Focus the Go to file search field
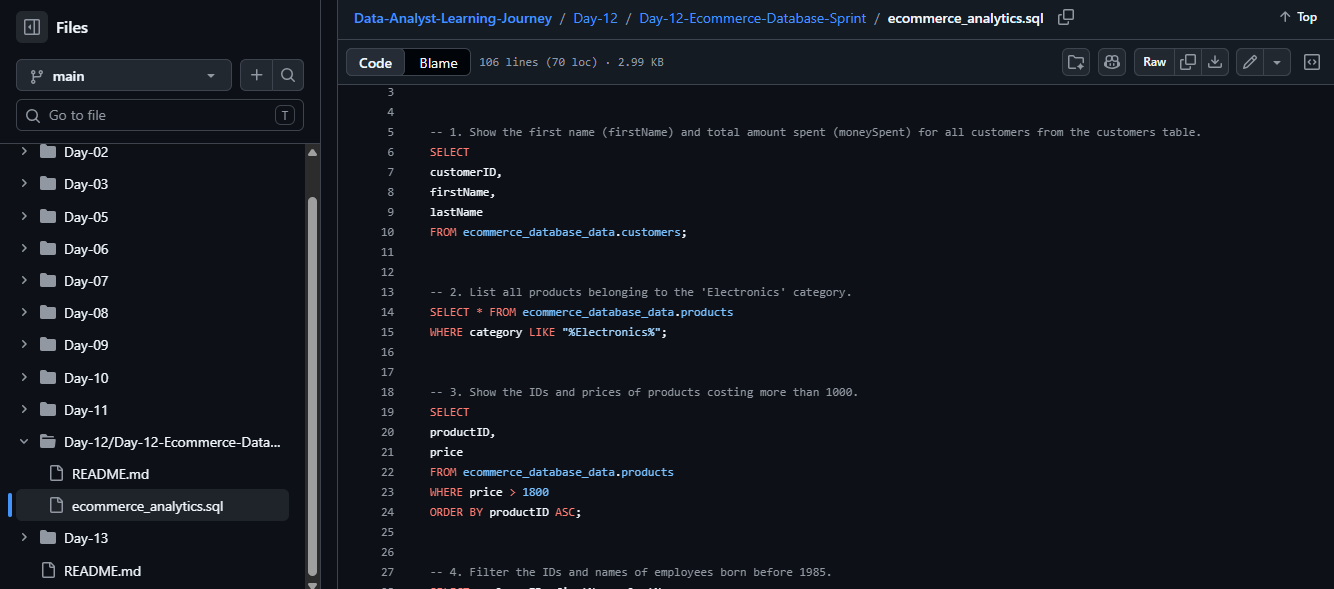 coord(160,115)
